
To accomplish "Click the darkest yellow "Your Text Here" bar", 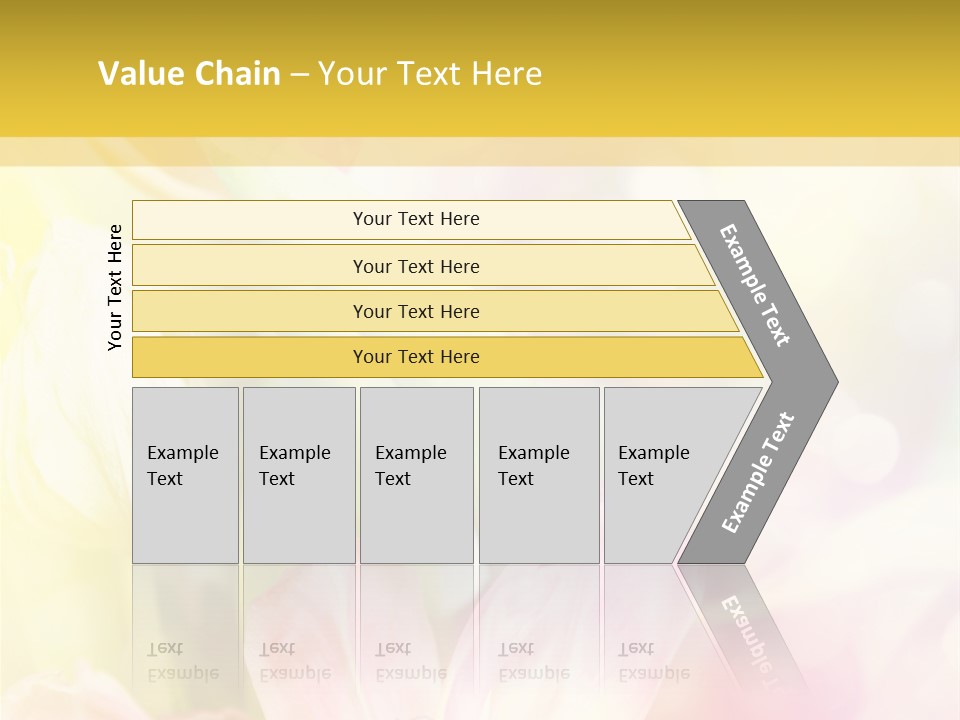I will (416, 357).
